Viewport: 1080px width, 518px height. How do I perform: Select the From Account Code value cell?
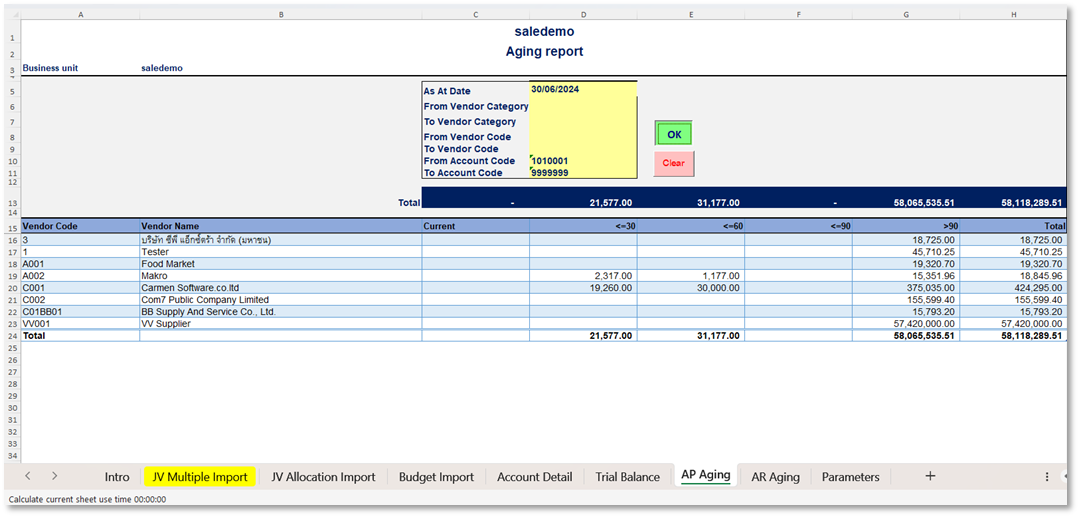click(x=582, y=161)
